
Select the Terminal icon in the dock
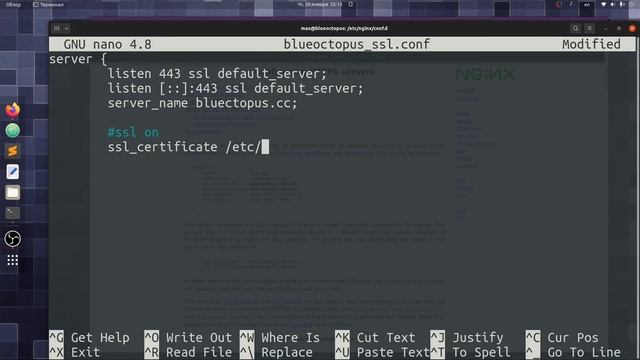click(13, 213)
